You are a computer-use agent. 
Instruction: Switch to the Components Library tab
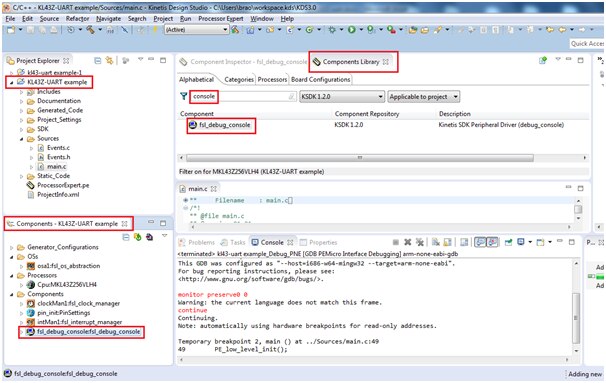351,62
